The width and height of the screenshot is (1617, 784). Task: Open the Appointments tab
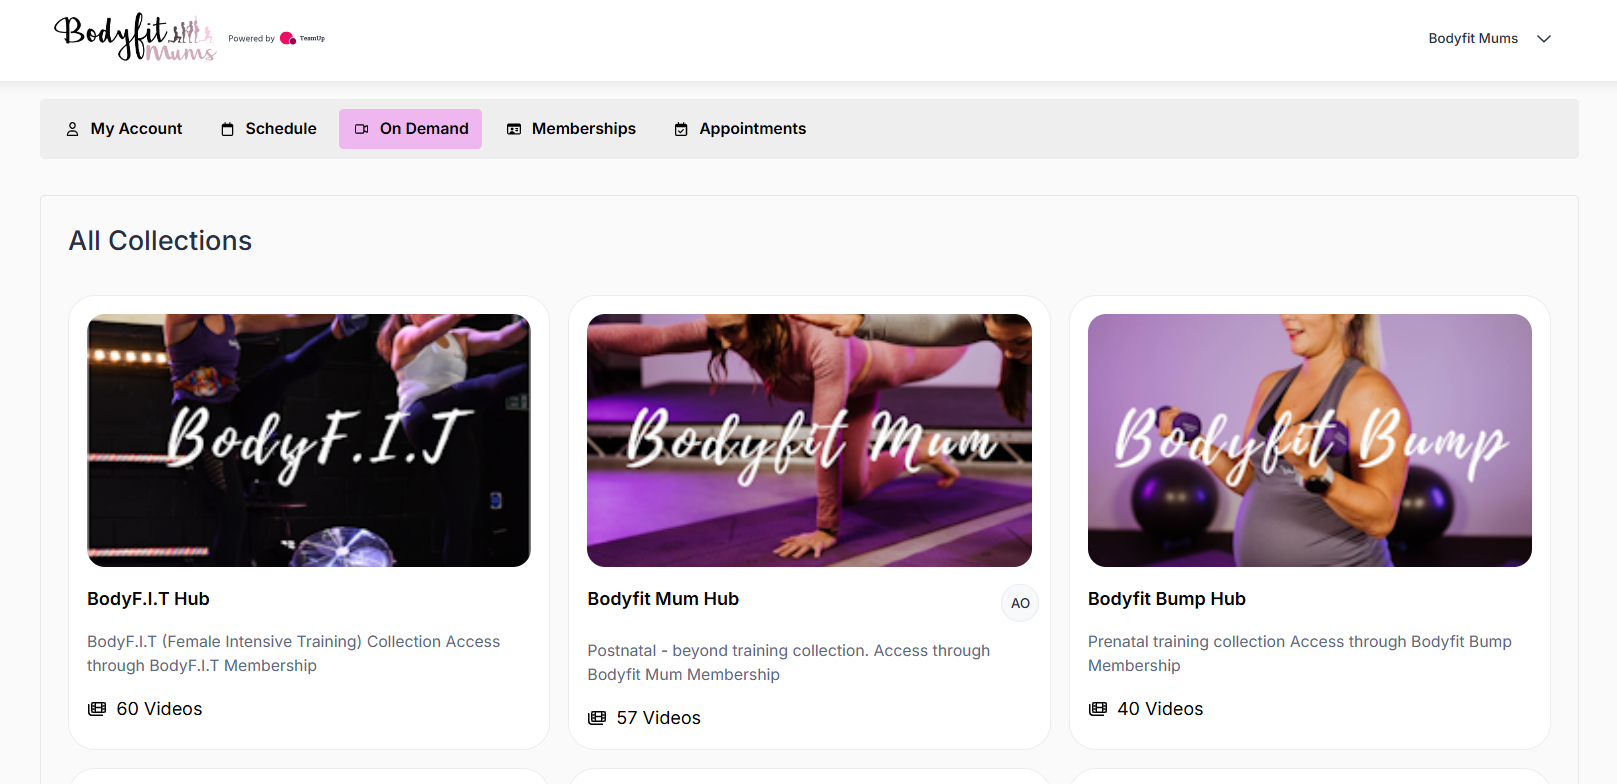pyautogui.click(x=740, y=129)
